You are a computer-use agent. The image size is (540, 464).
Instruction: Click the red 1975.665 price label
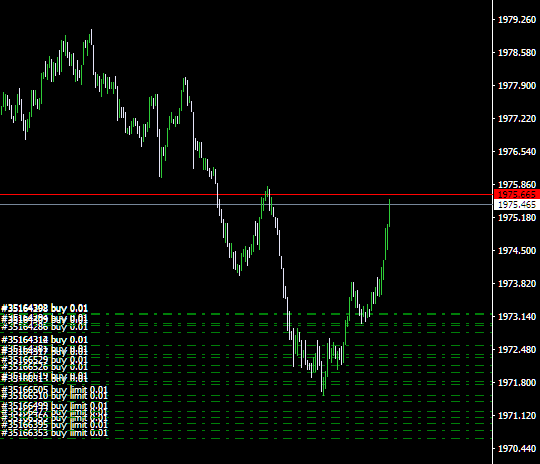pos(517,194)
